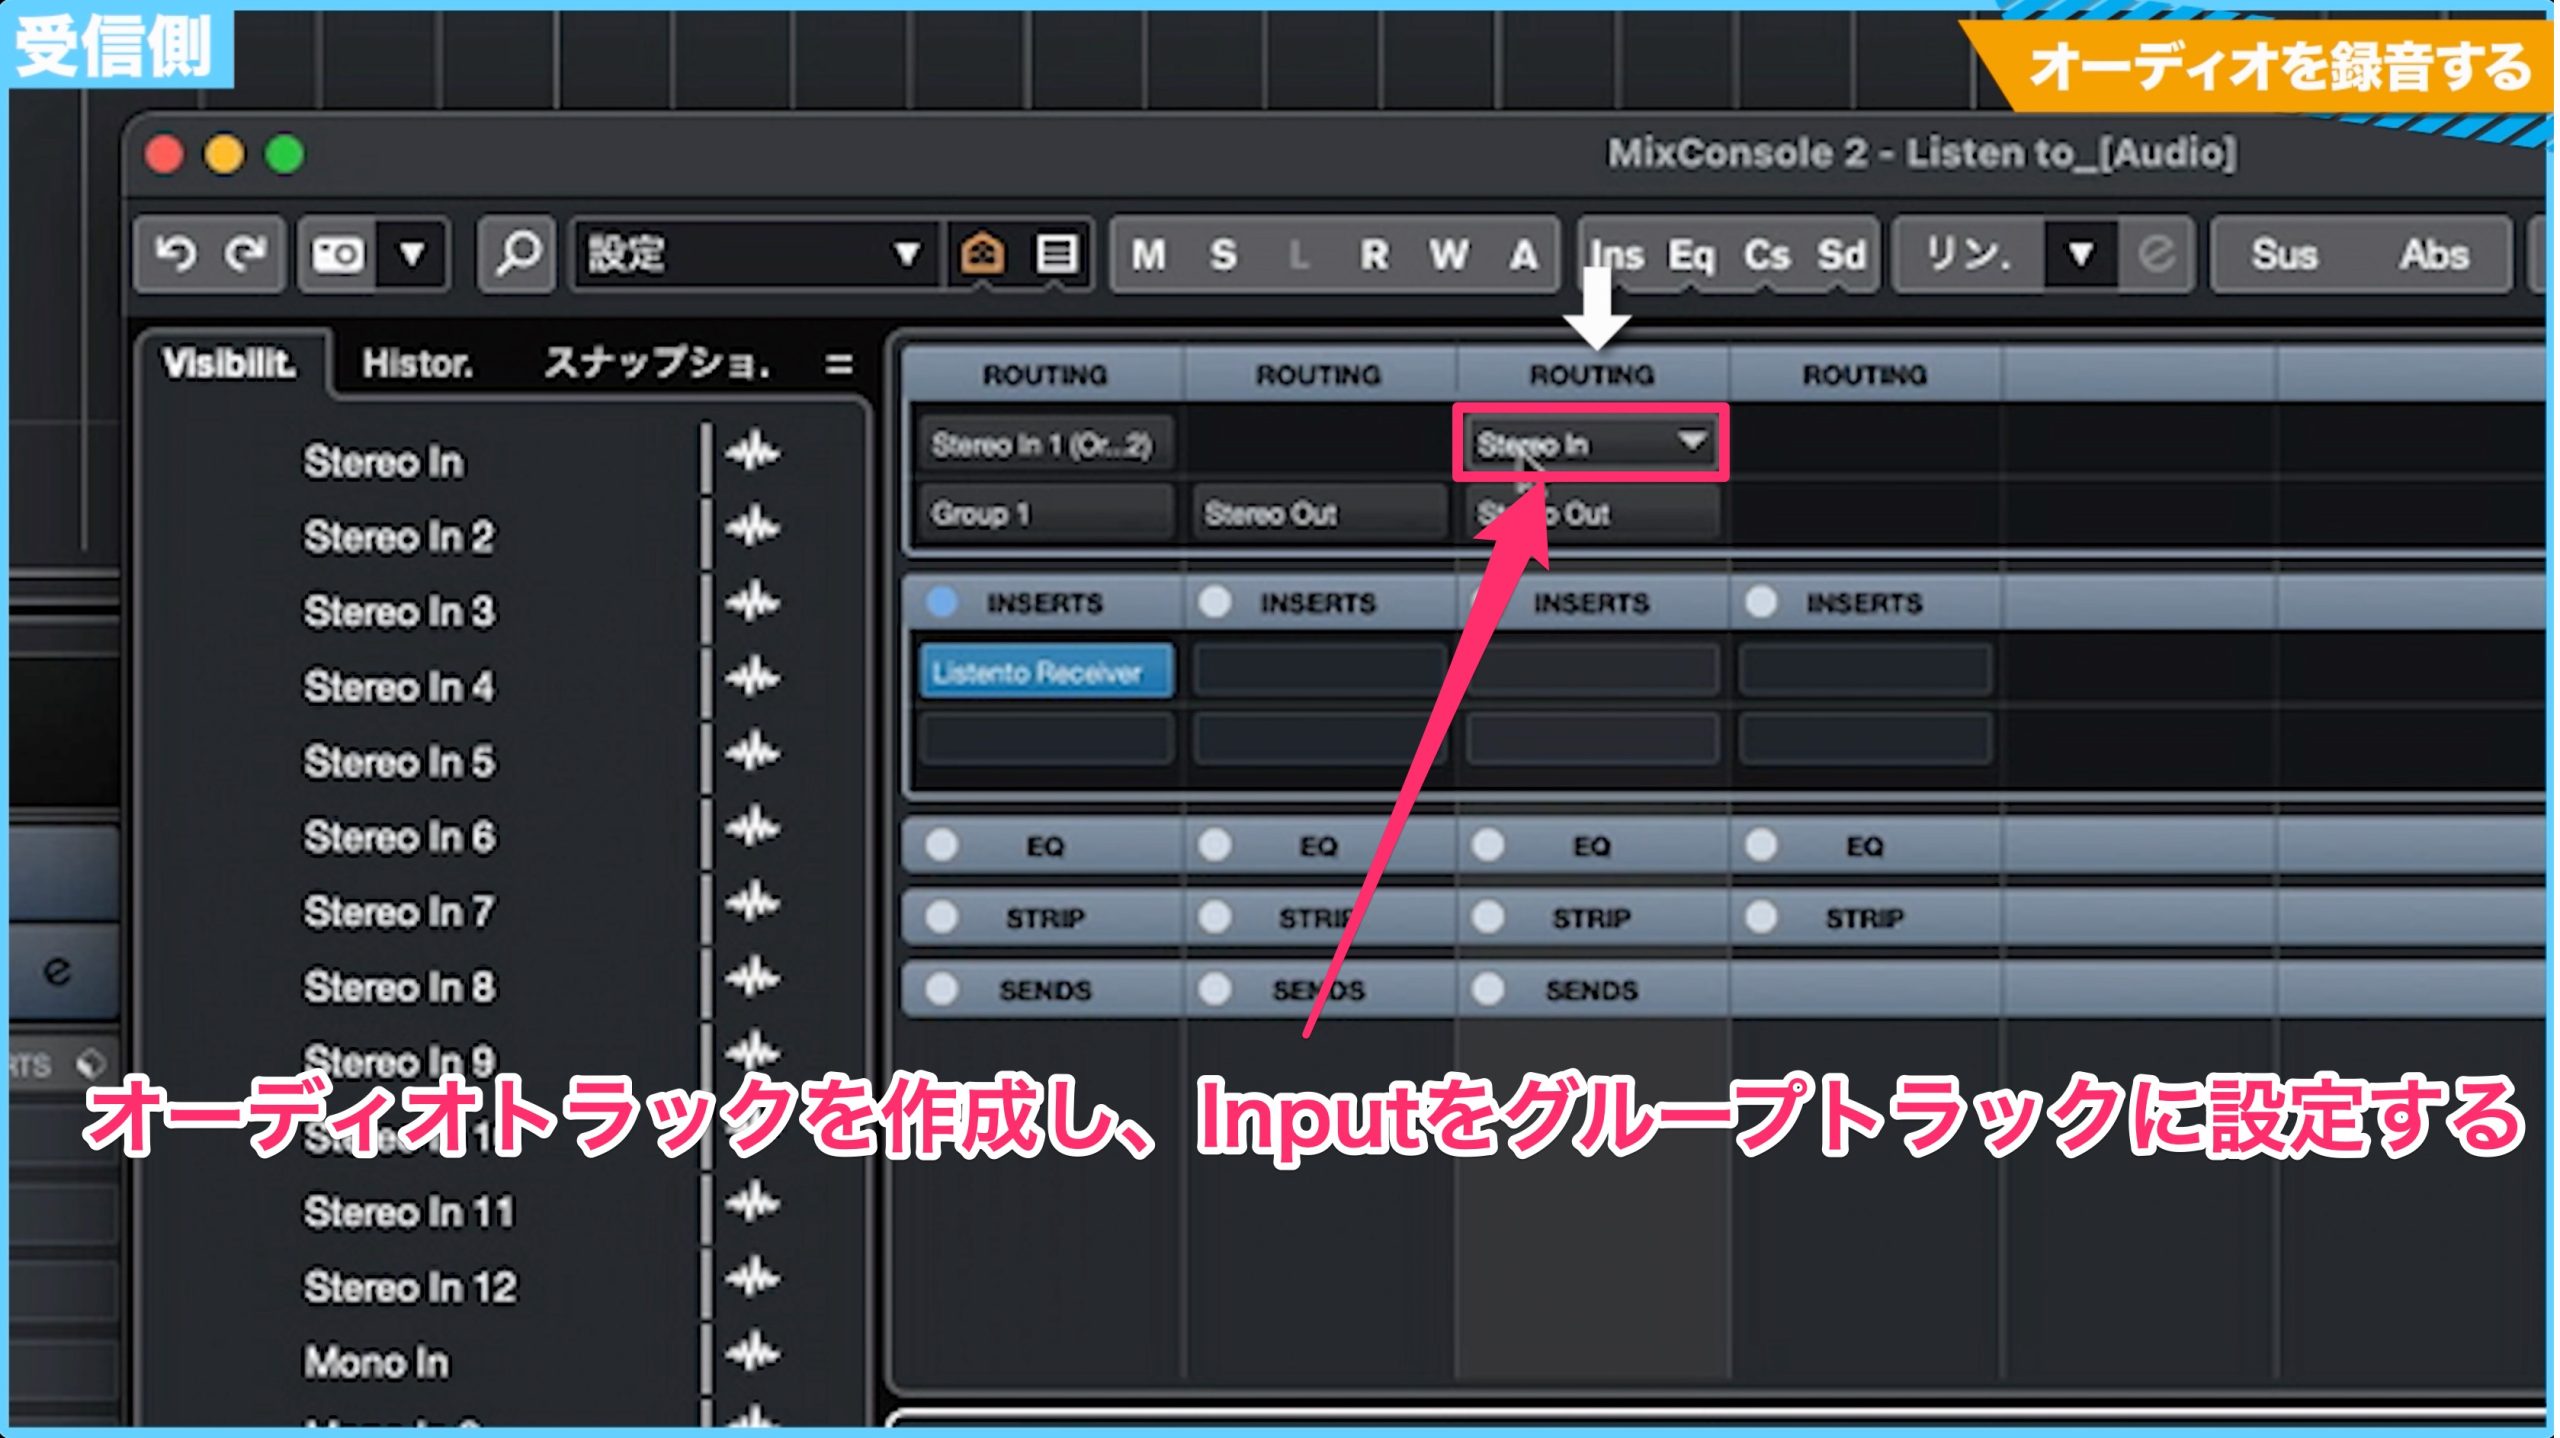This screenshot has width=2560, height=1438.
Task: Toggle the first channel's EQ bypass circle
Action: pos(941,846)
